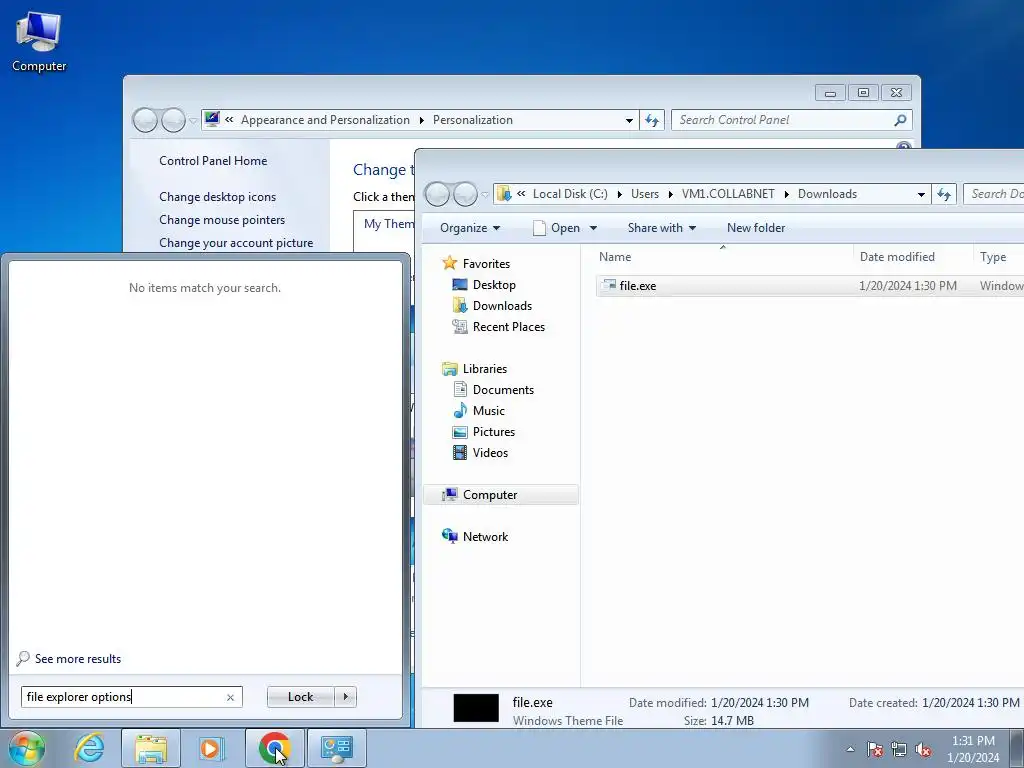Image resolution: width=1024 pixels, height=768 pixels.
Task: Switch to Chrome on the taskbar
Action: [x=274, y=748]
